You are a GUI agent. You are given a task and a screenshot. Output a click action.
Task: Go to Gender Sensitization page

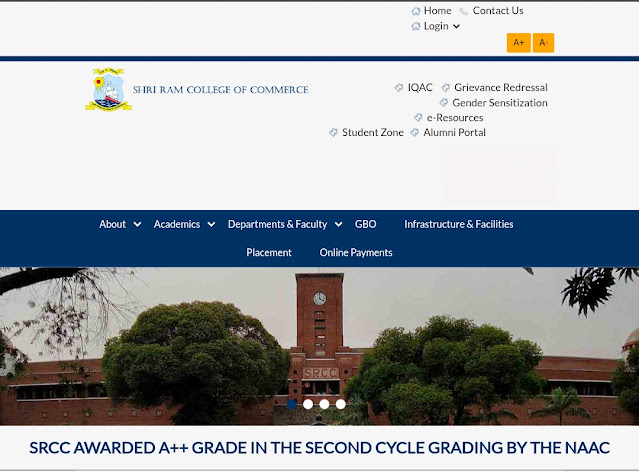(x=500, y=103)
